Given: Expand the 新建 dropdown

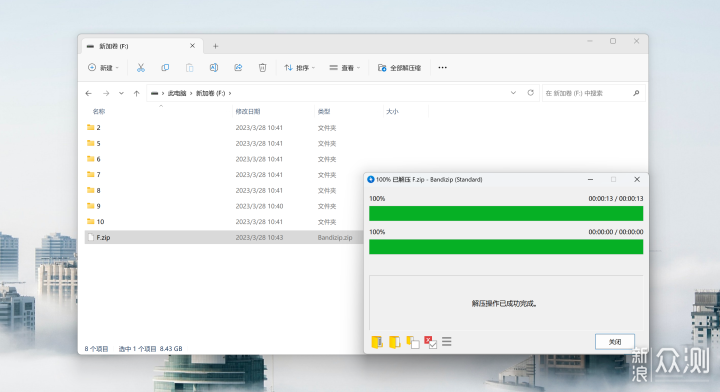Looking at the screenshot, I should pyautogui.click(x=103, y=67).
